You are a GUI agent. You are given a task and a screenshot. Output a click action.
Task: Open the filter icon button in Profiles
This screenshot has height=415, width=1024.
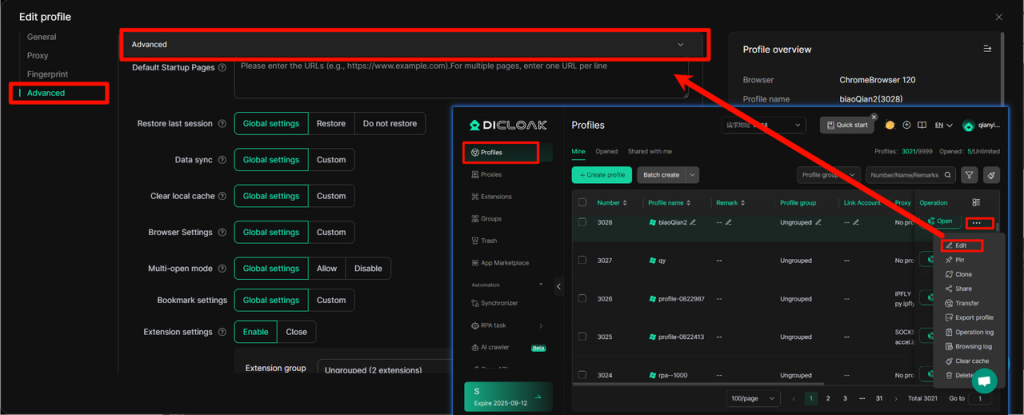969,175
